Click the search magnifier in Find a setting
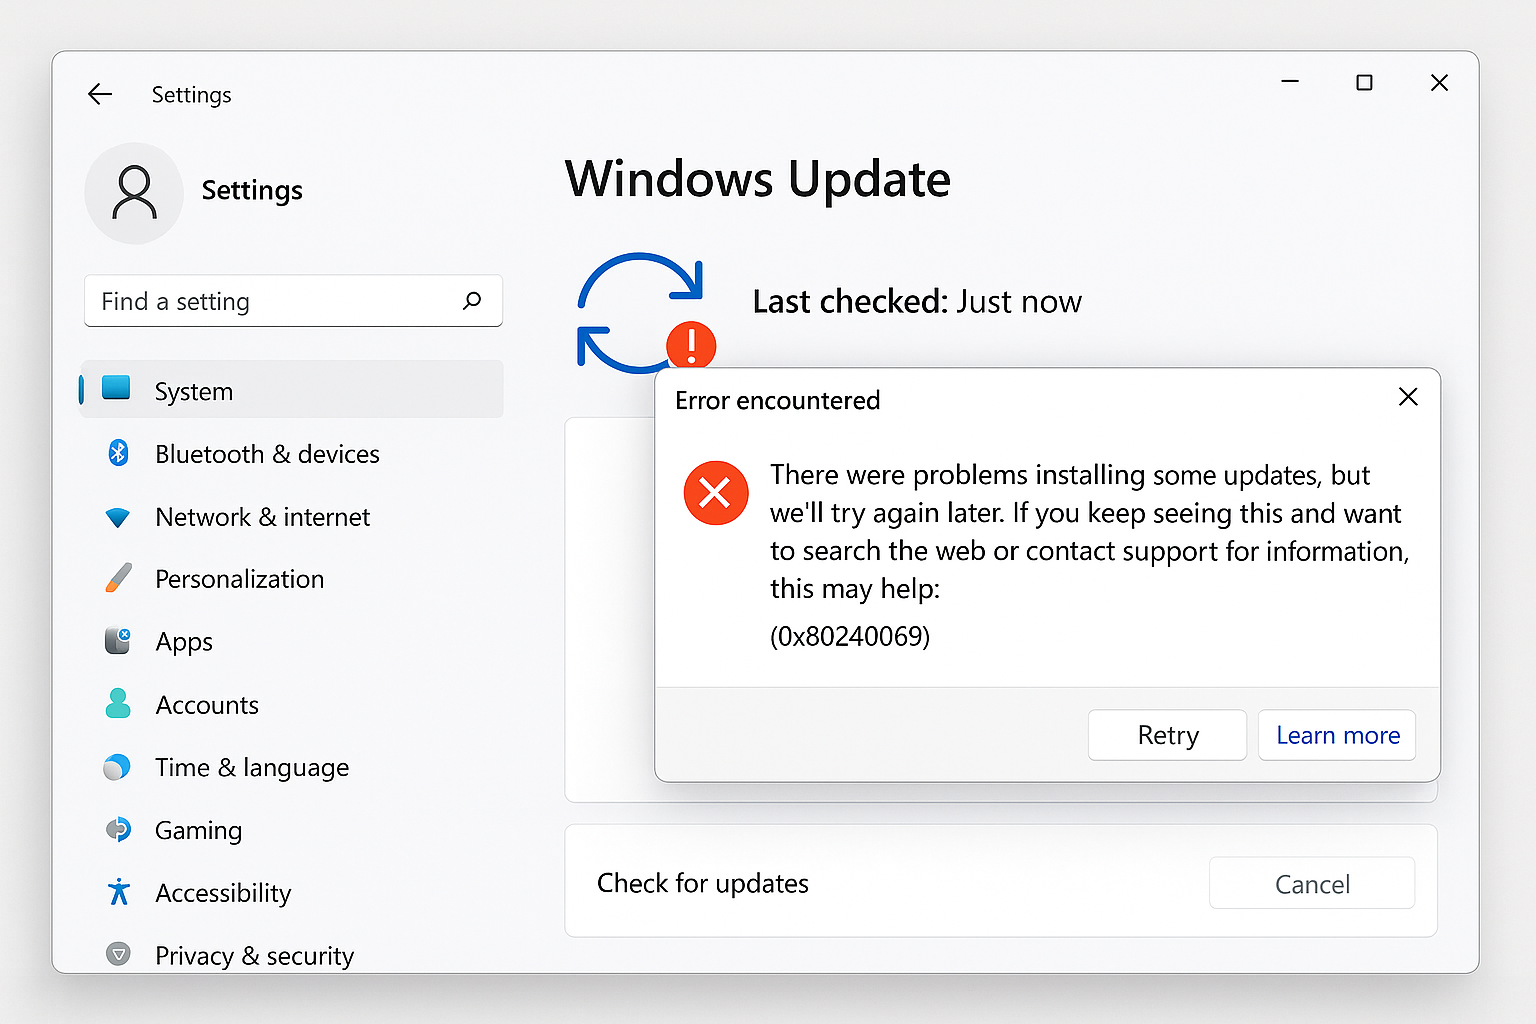The width and height of the screenshot is (1536, 1024). [471, 300]
